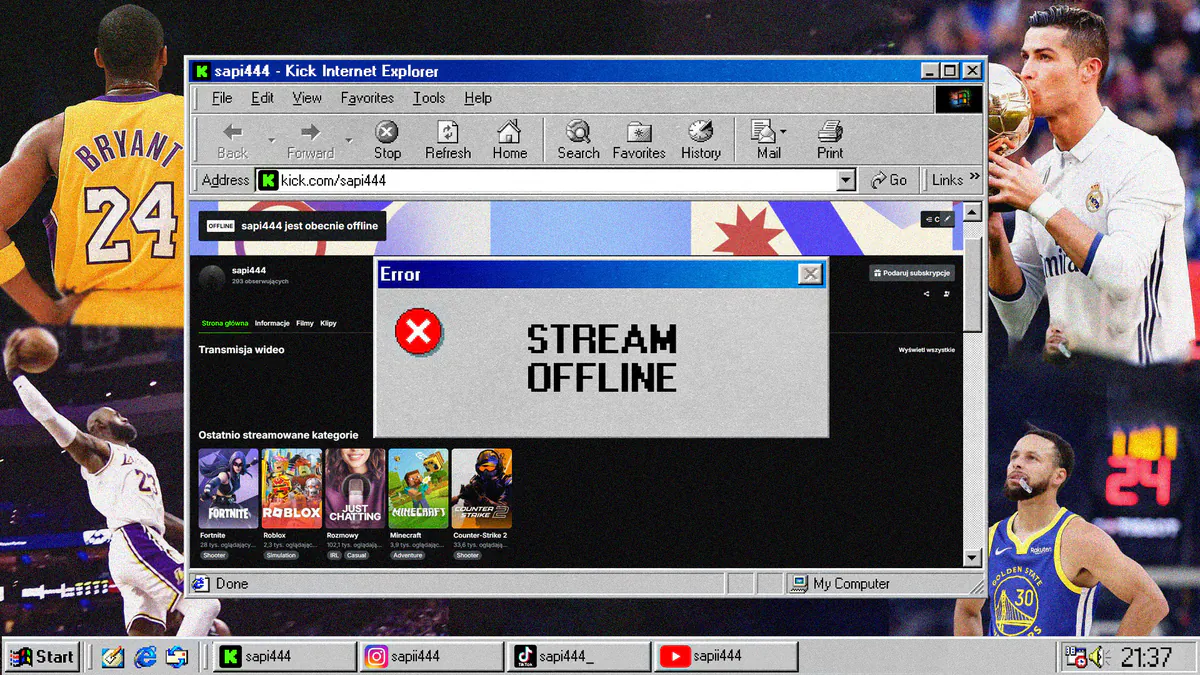The width and height of the screenshot is (1200, 675).
Task: Open the Favorites toolbar folder icon
Action: click(639, 132)
